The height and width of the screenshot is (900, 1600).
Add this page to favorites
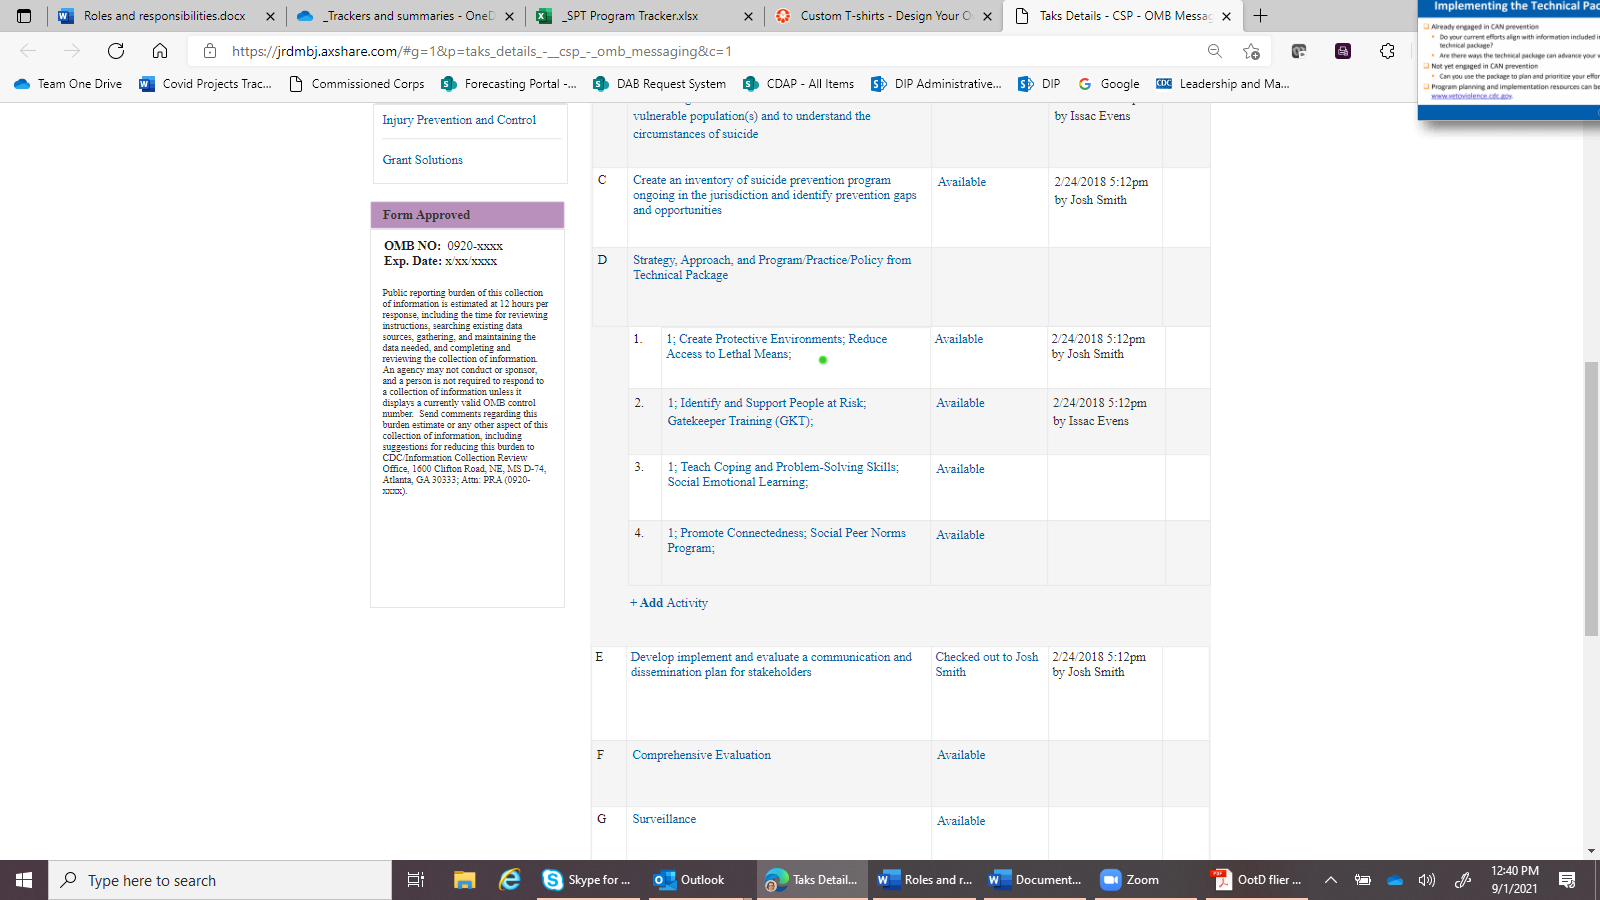tap(1251, 51)
